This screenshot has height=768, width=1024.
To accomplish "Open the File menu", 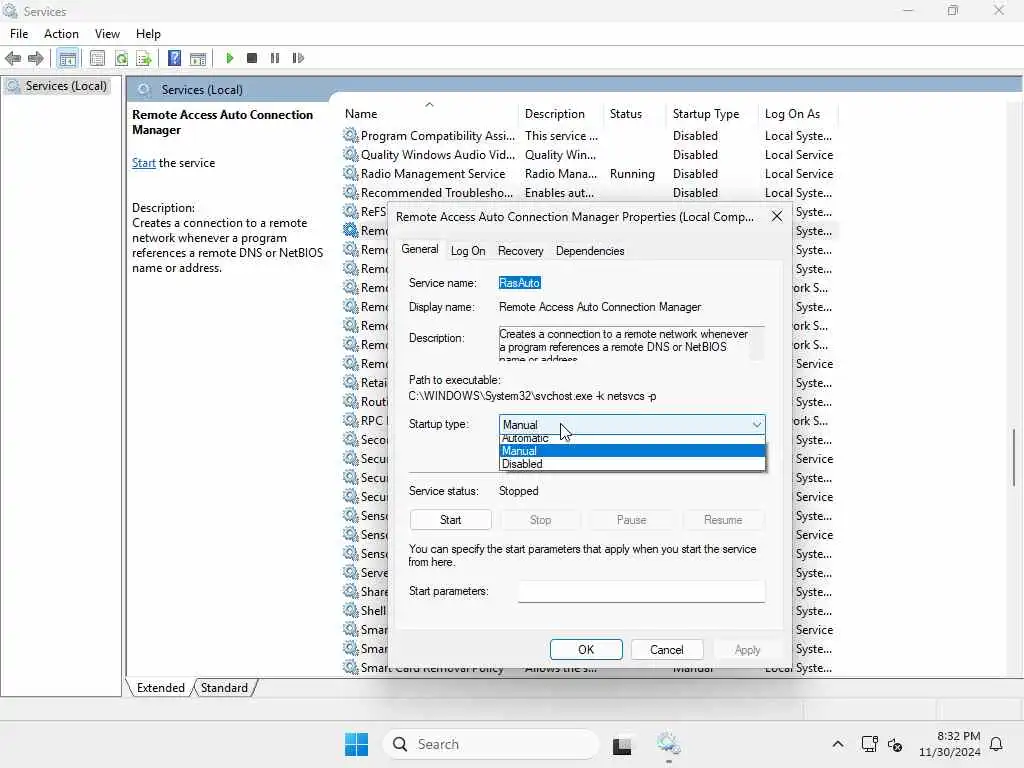I will click(x=19, y=34).
